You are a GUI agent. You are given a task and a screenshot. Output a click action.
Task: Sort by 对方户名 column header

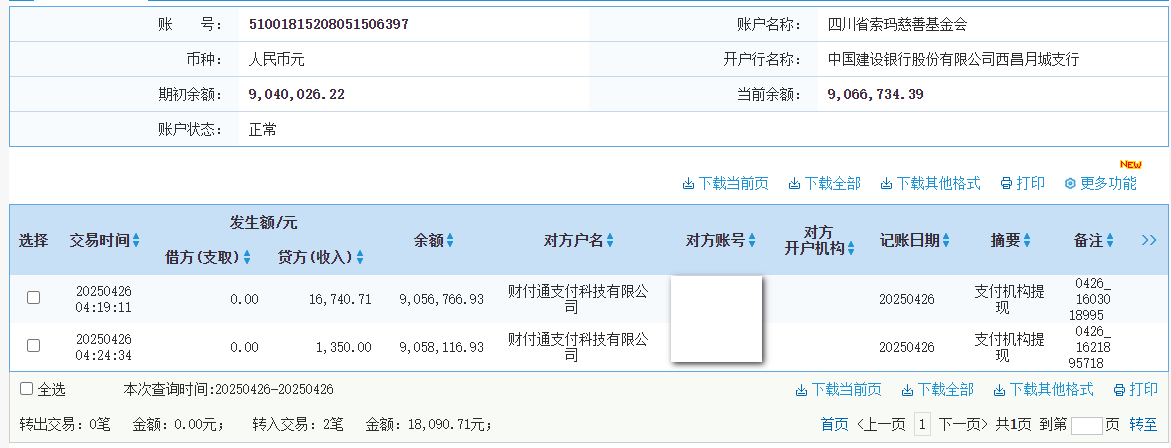point(578,241)
